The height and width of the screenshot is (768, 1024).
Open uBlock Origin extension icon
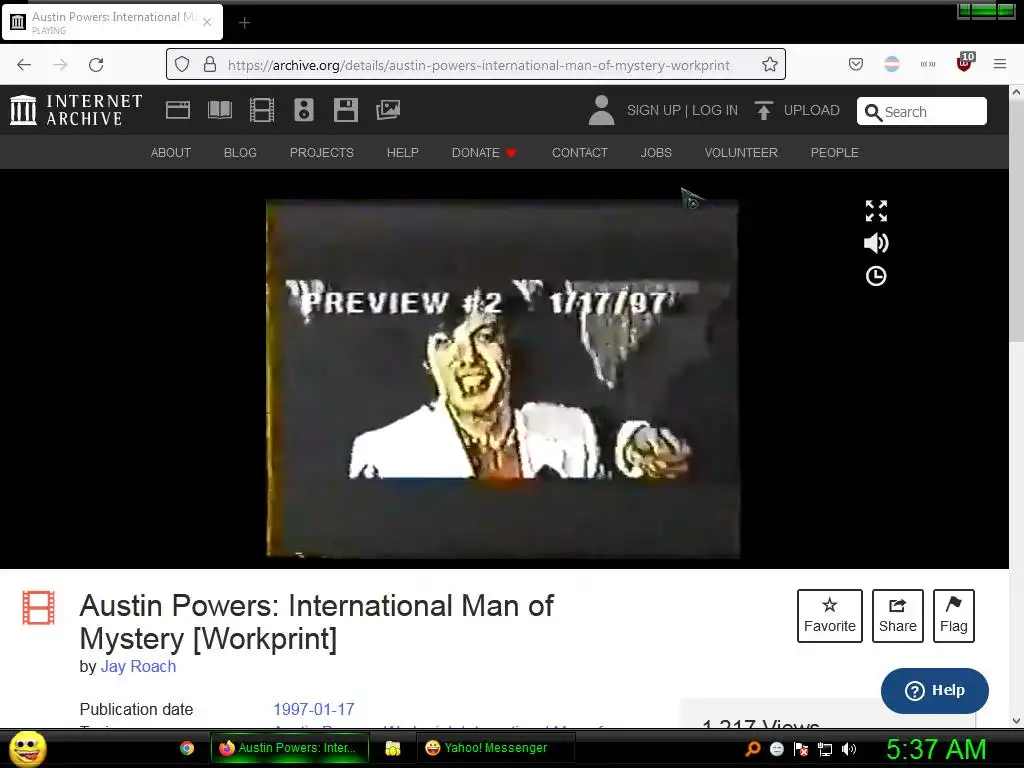click(965, 63)
